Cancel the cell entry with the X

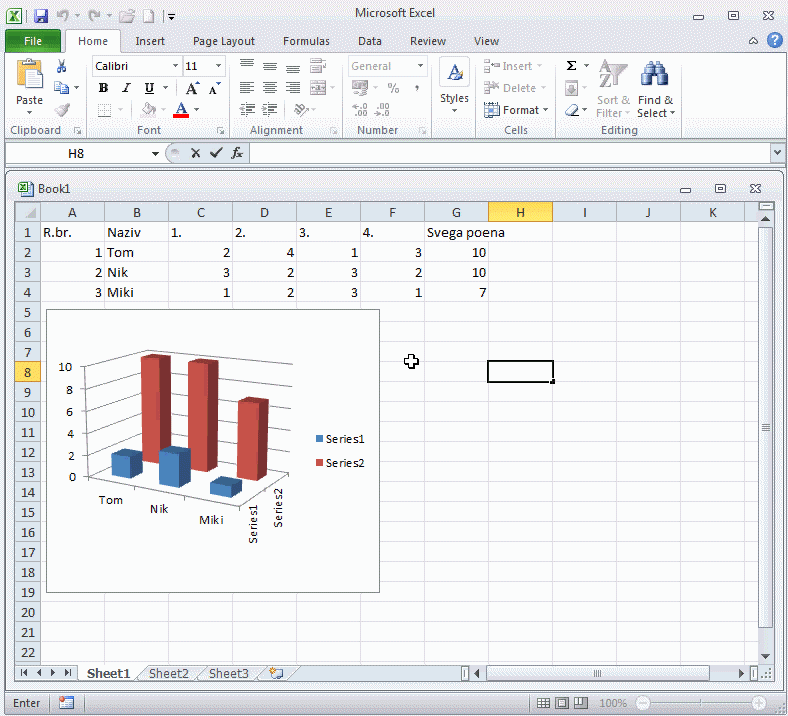click(x=195, y=153)
